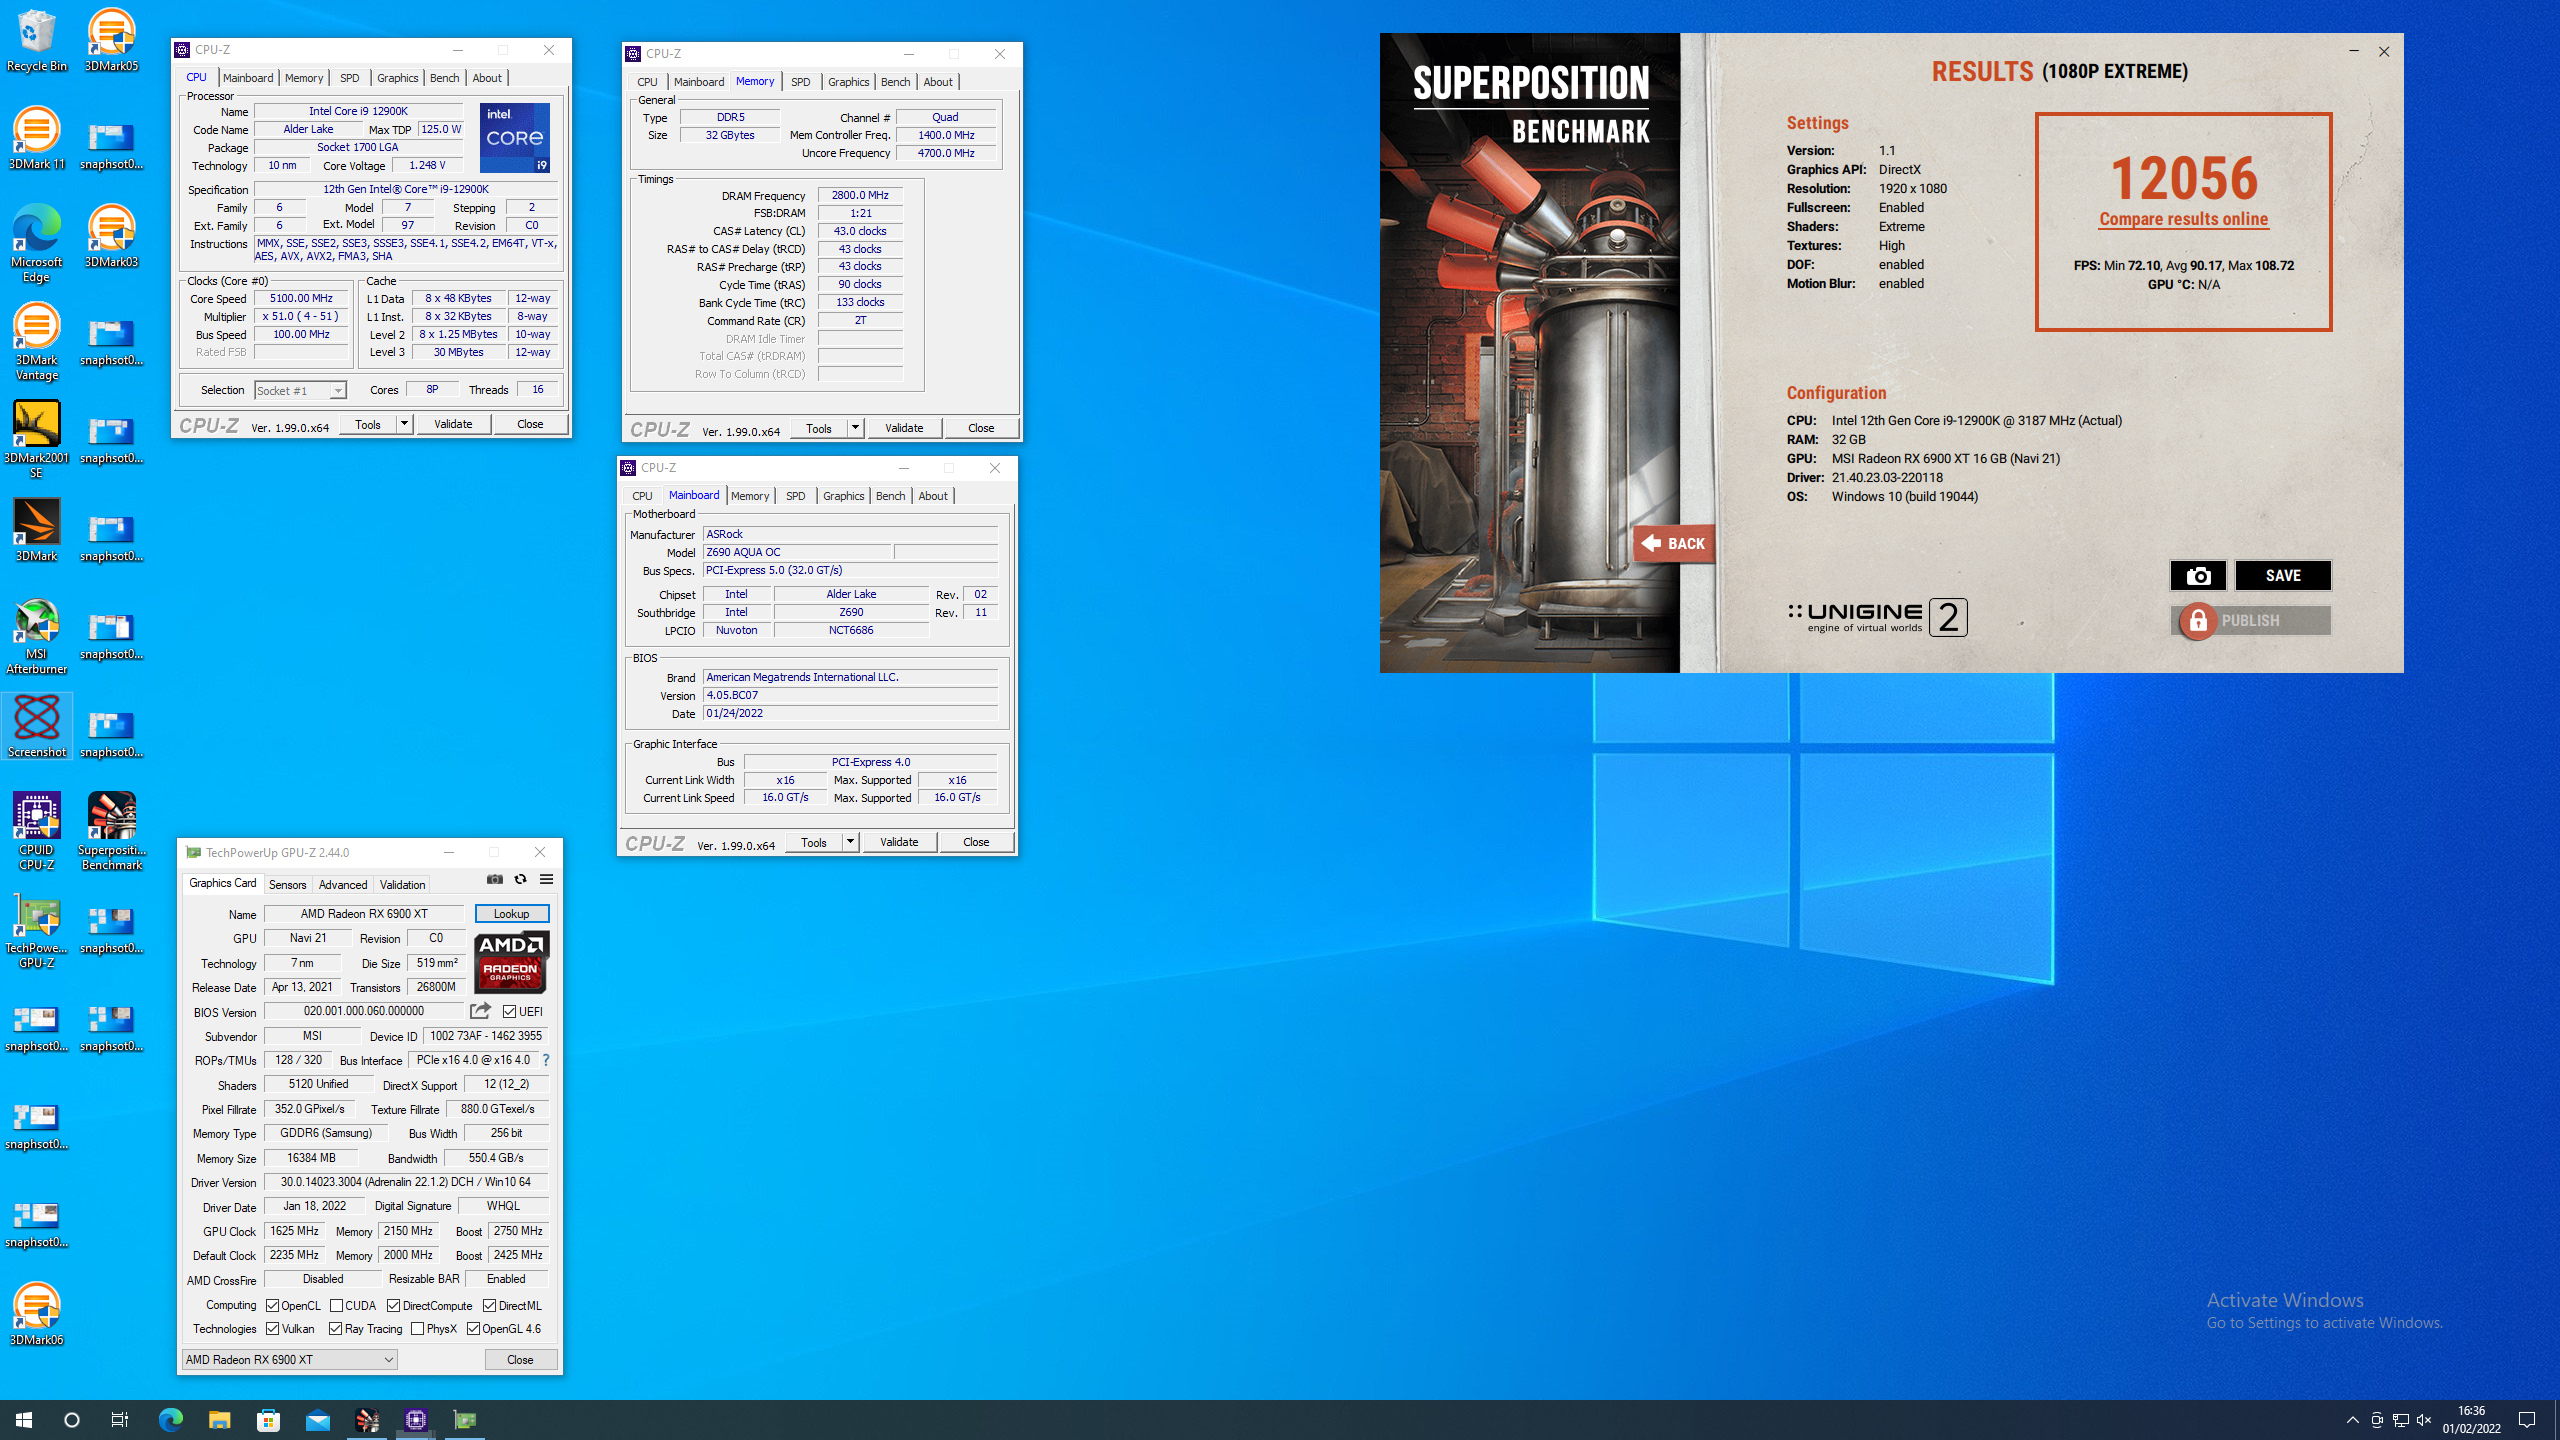Open Validation tab in GPU-Z
Image resolution: width=2560 pixels, height=1440 pixels.
pos(402,885)
